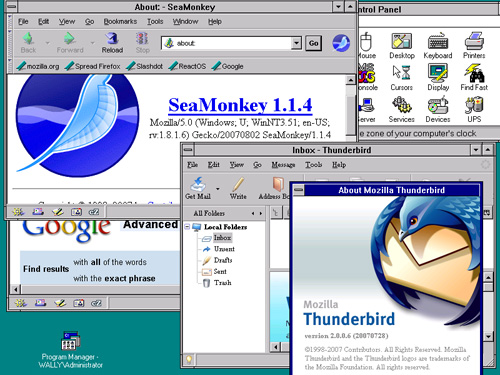This screenshot has width=500, height=375.
Task: Click Thunderbird pane horizontal scrollbar left arrow
Action: click(275, 347)
